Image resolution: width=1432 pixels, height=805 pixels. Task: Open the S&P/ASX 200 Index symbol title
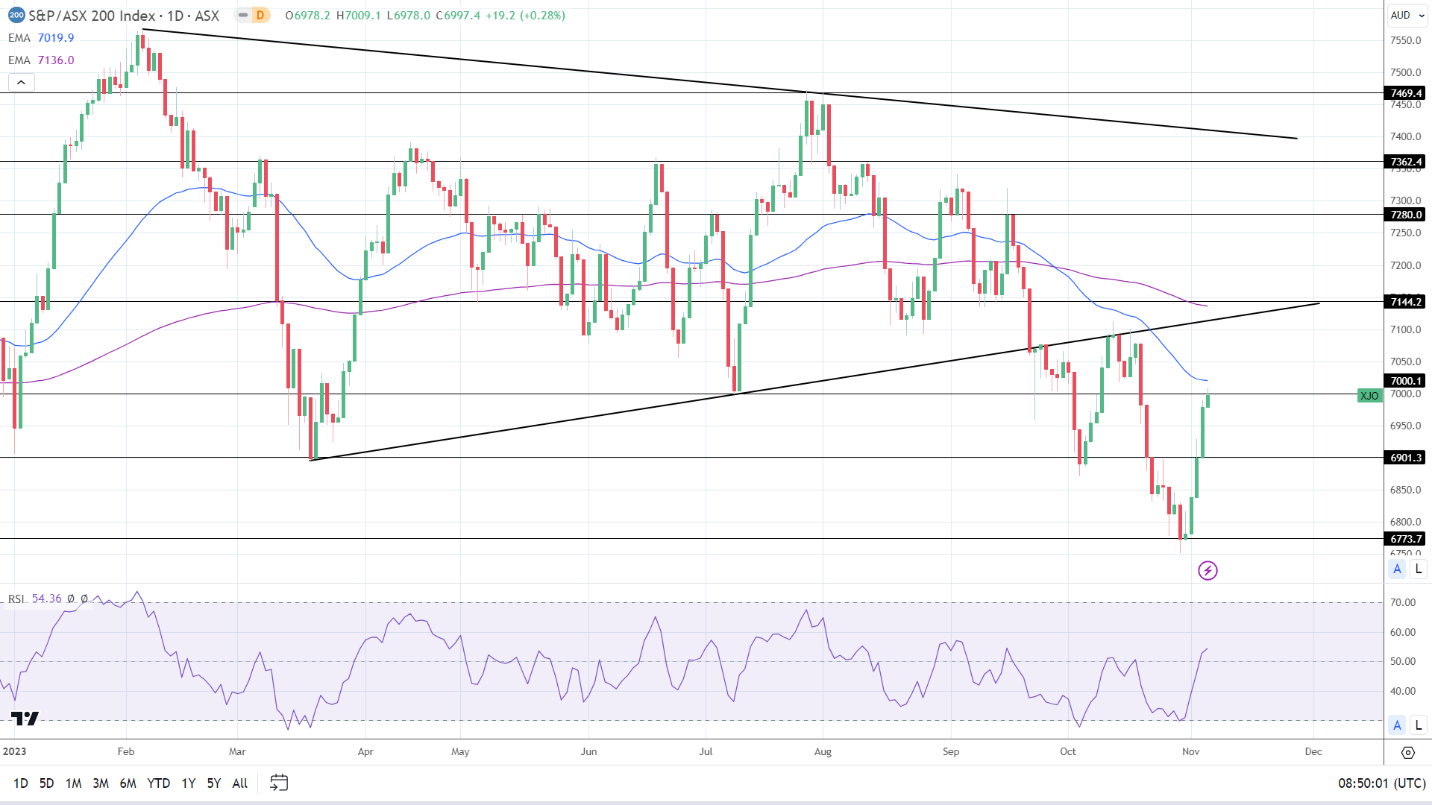[126, 15]
